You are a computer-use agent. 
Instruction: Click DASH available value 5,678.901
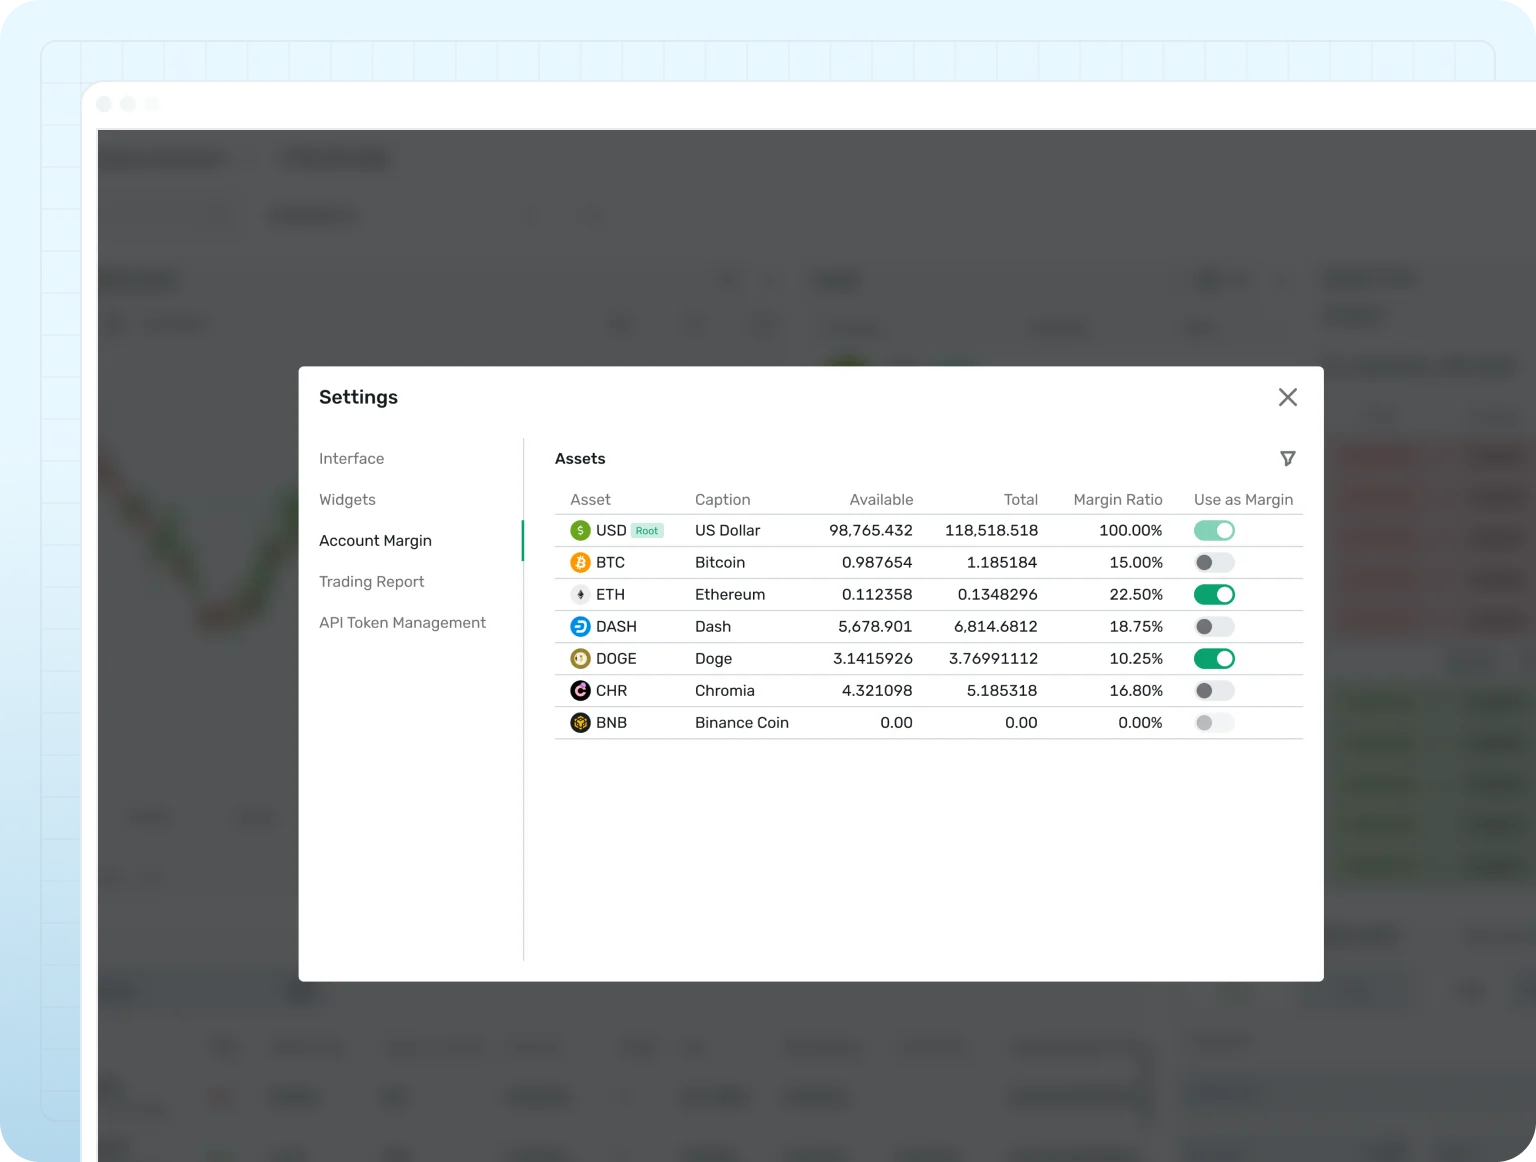click(x=875, y=626)
